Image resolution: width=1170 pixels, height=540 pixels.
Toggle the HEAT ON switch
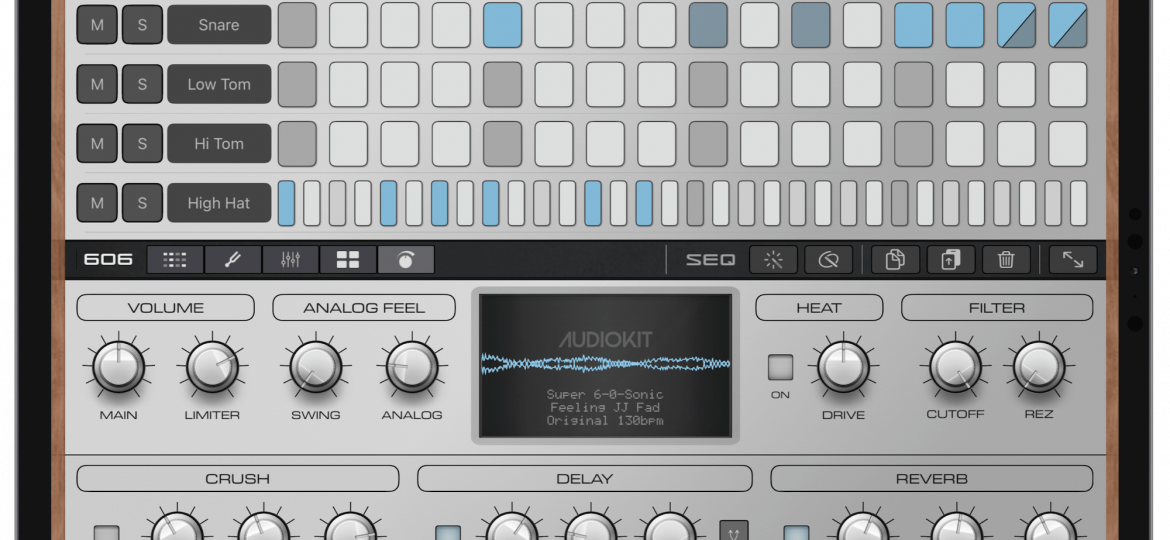click(780, 368)
